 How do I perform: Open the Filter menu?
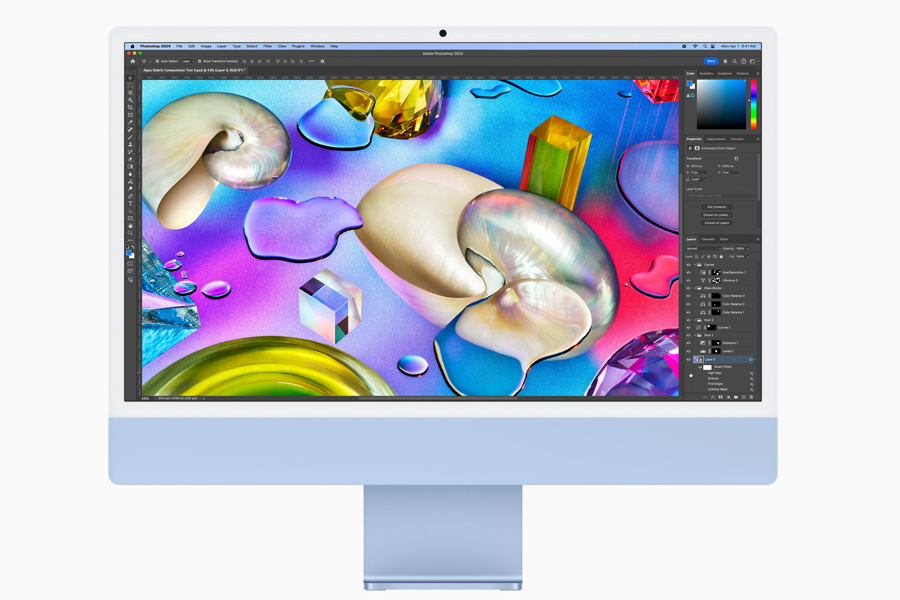[267, 47]
